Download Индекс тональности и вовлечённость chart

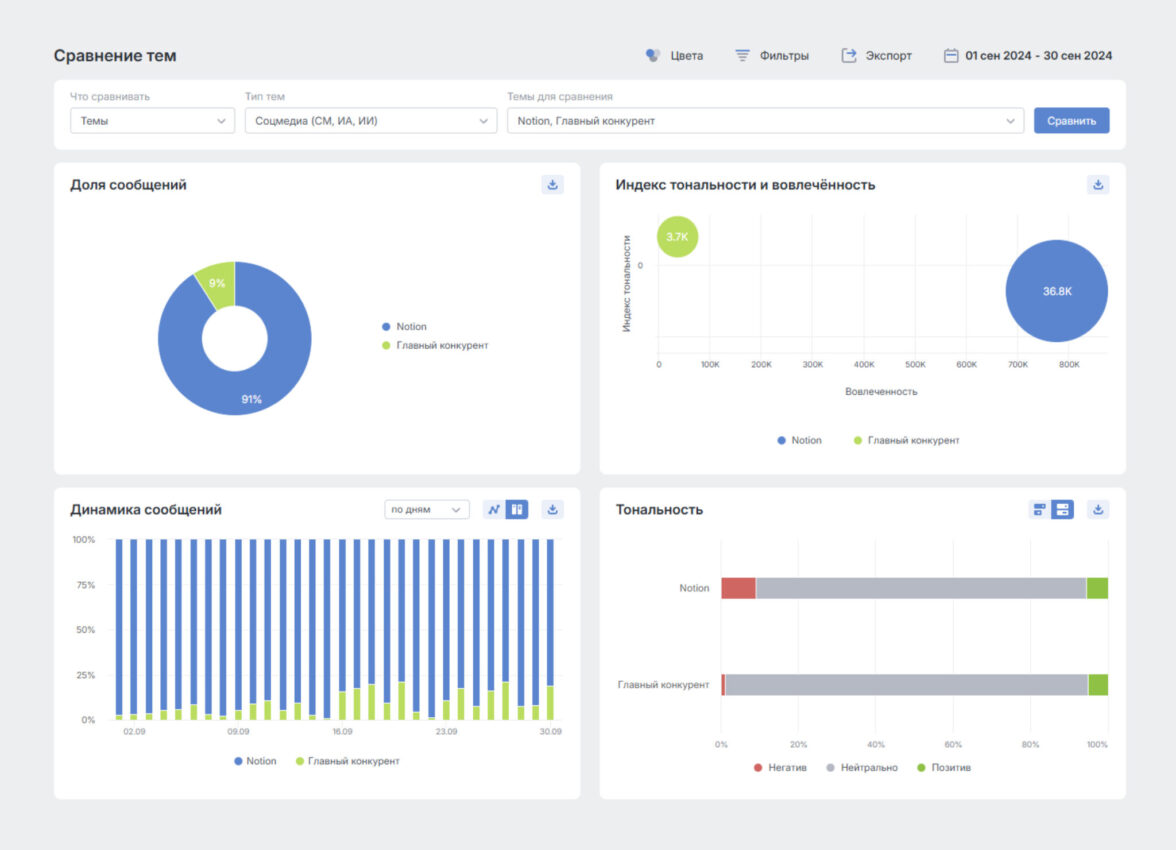[x=1098, y=185]
